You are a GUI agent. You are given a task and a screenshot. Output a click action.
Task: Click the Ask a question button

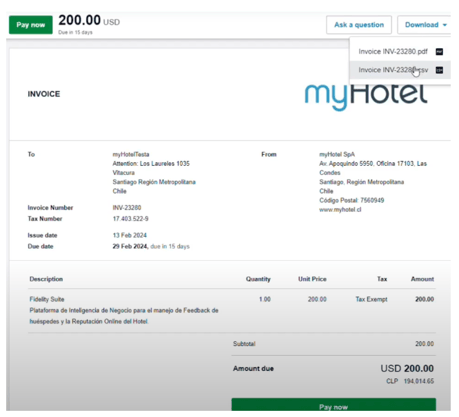[359, 25]
